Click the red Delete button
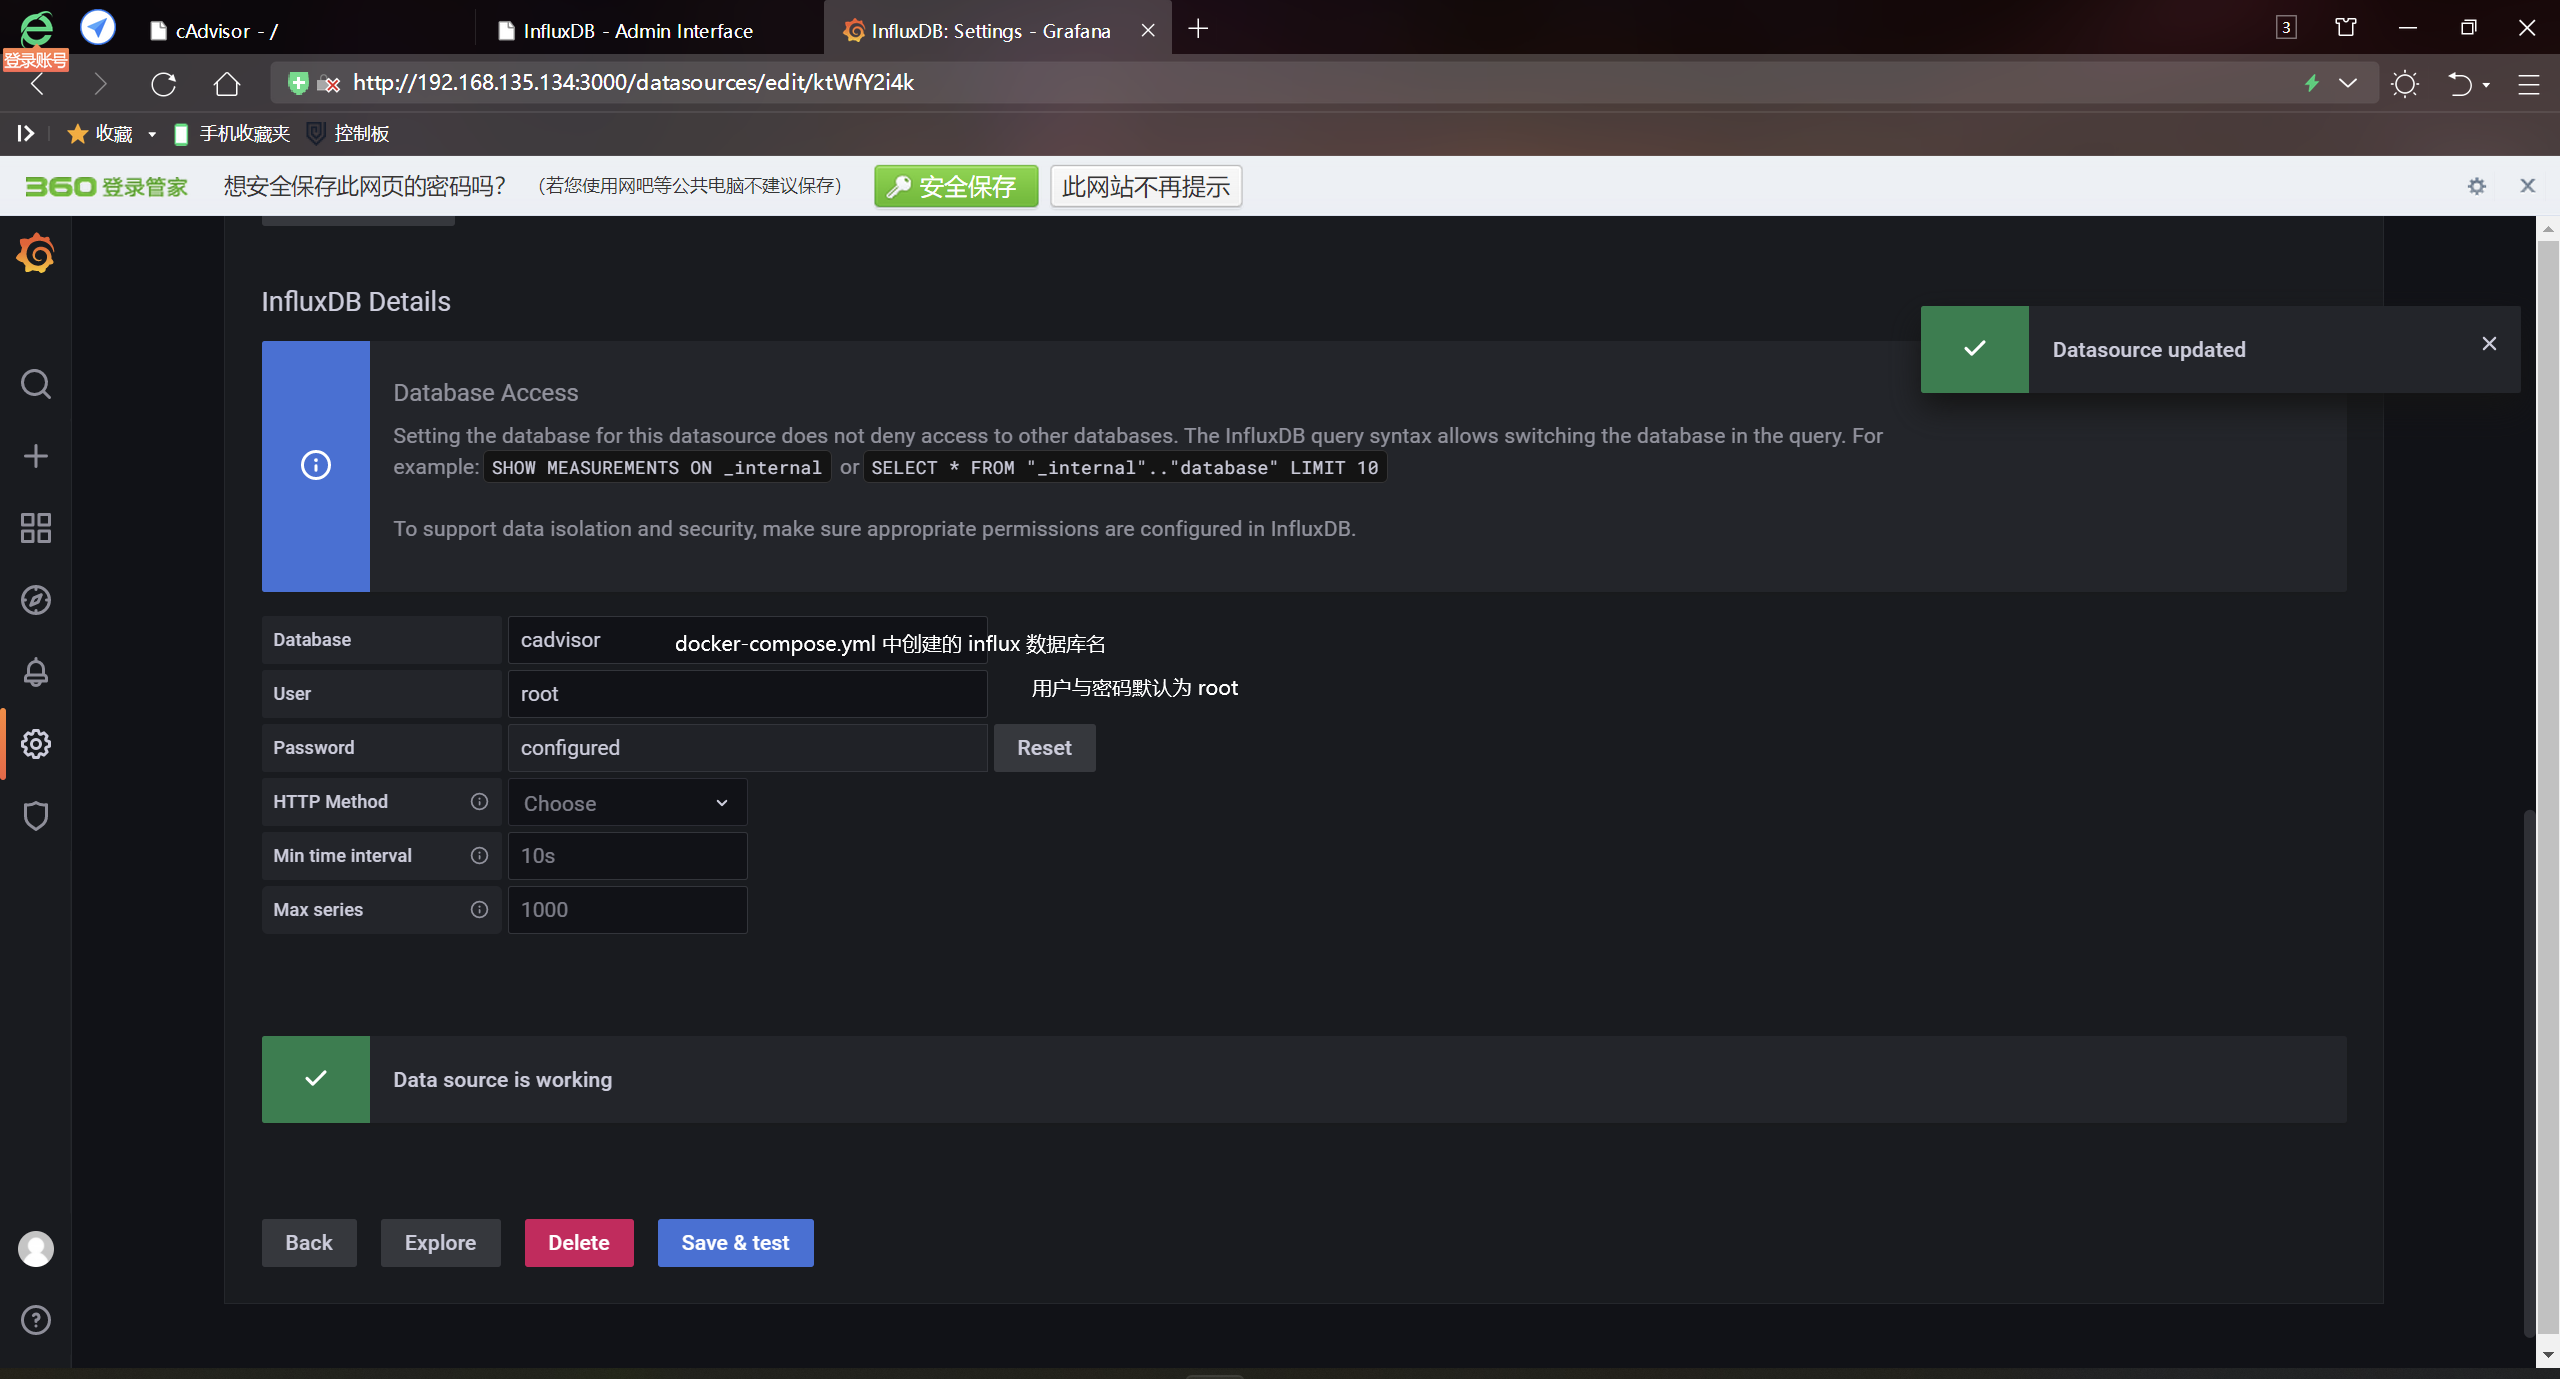This screenshot has width=2560, height=1379. (578, 1243)
